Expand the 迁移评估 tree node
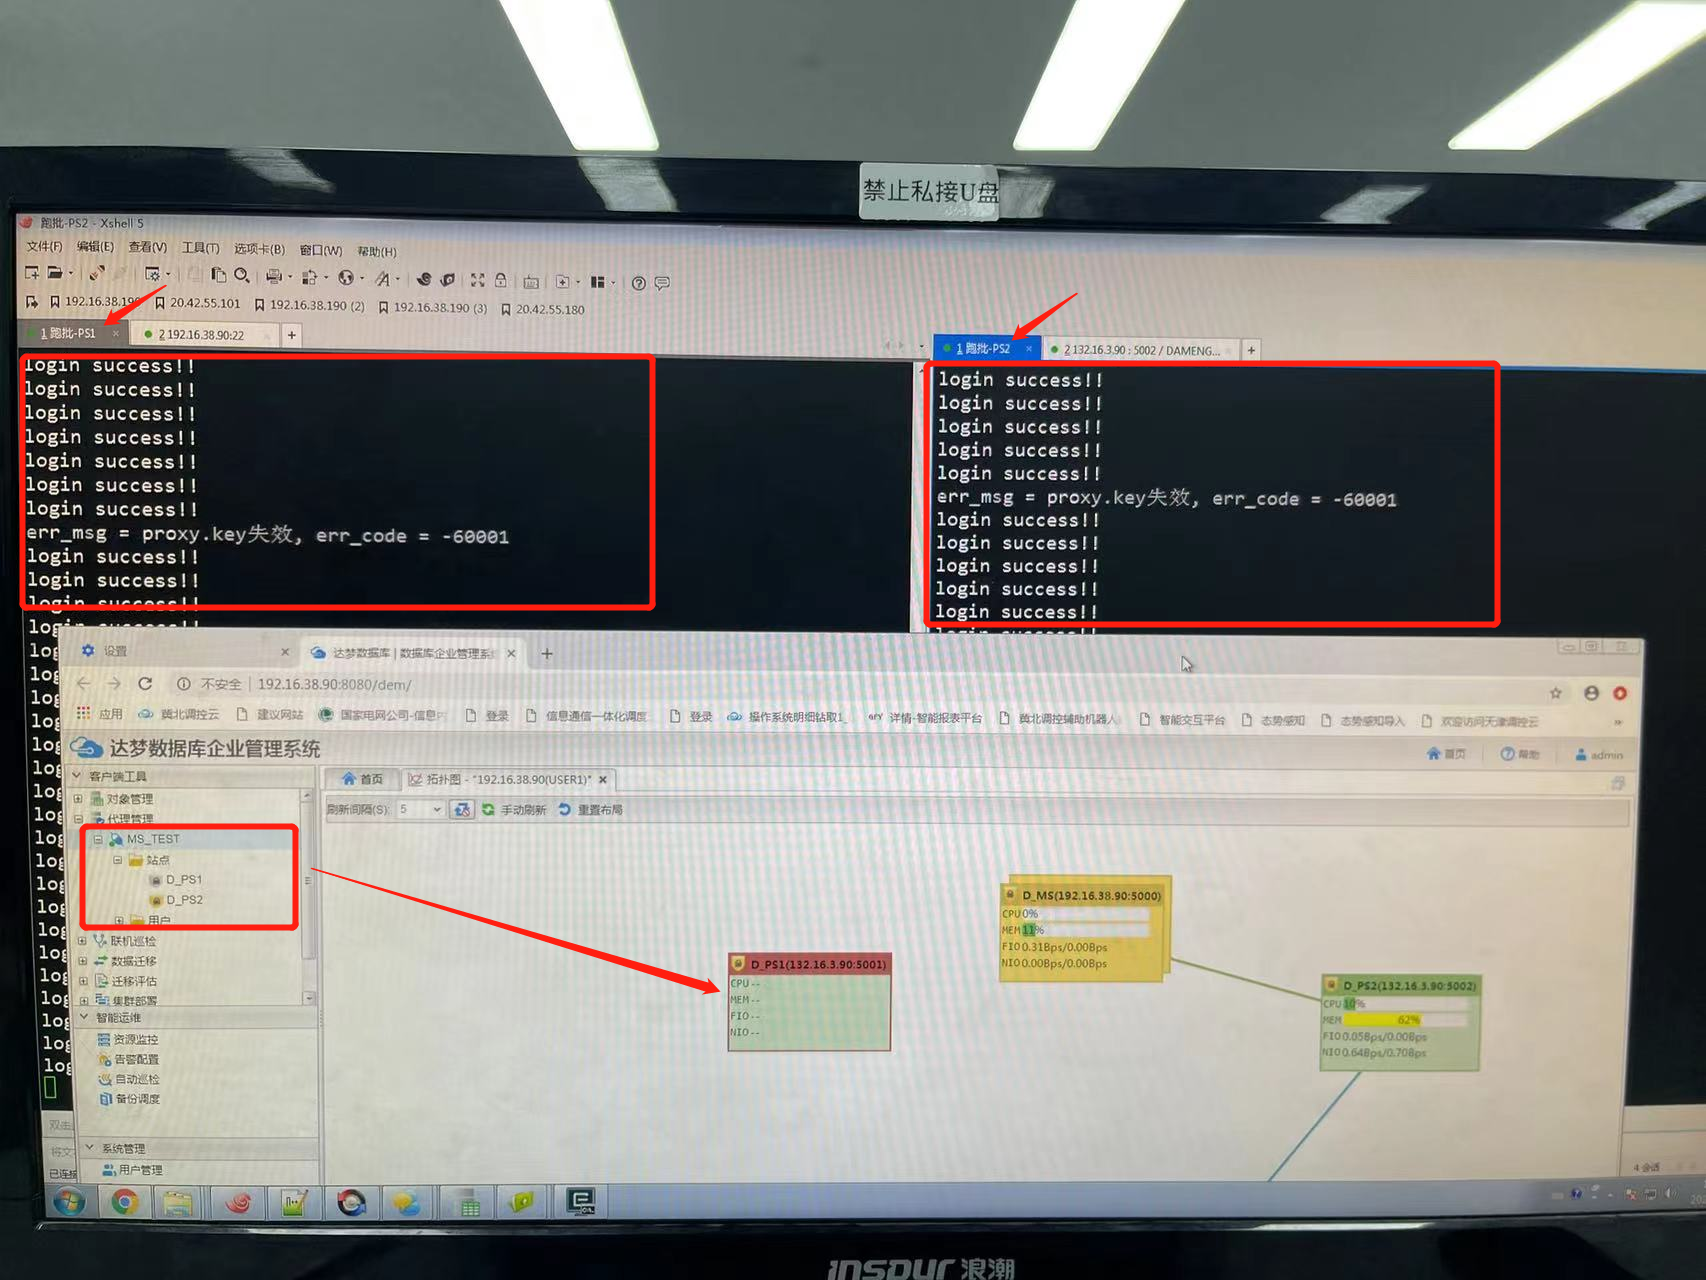Image resolution: width=1706 pixels, height=1280 pixels. [83, 980]
